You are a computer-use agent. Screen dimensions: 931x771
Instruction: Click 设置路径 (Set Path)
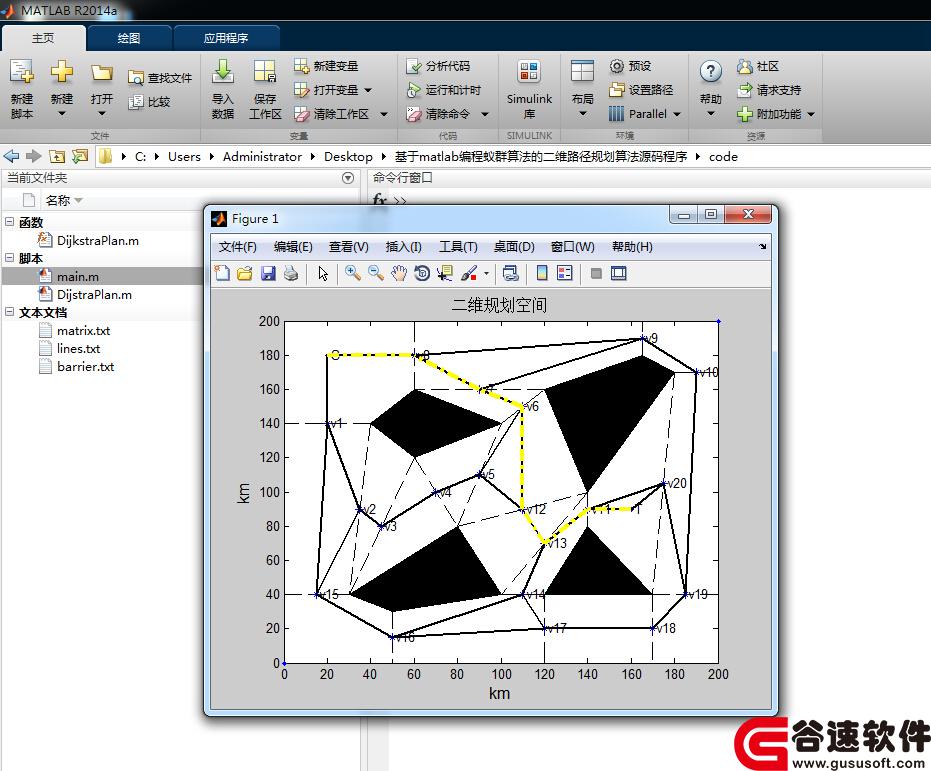coord(641,90)
